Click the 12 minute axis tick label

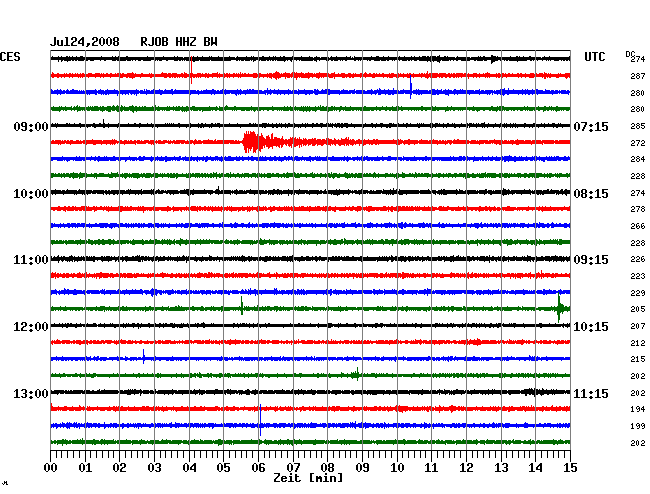tap(466, 468)
